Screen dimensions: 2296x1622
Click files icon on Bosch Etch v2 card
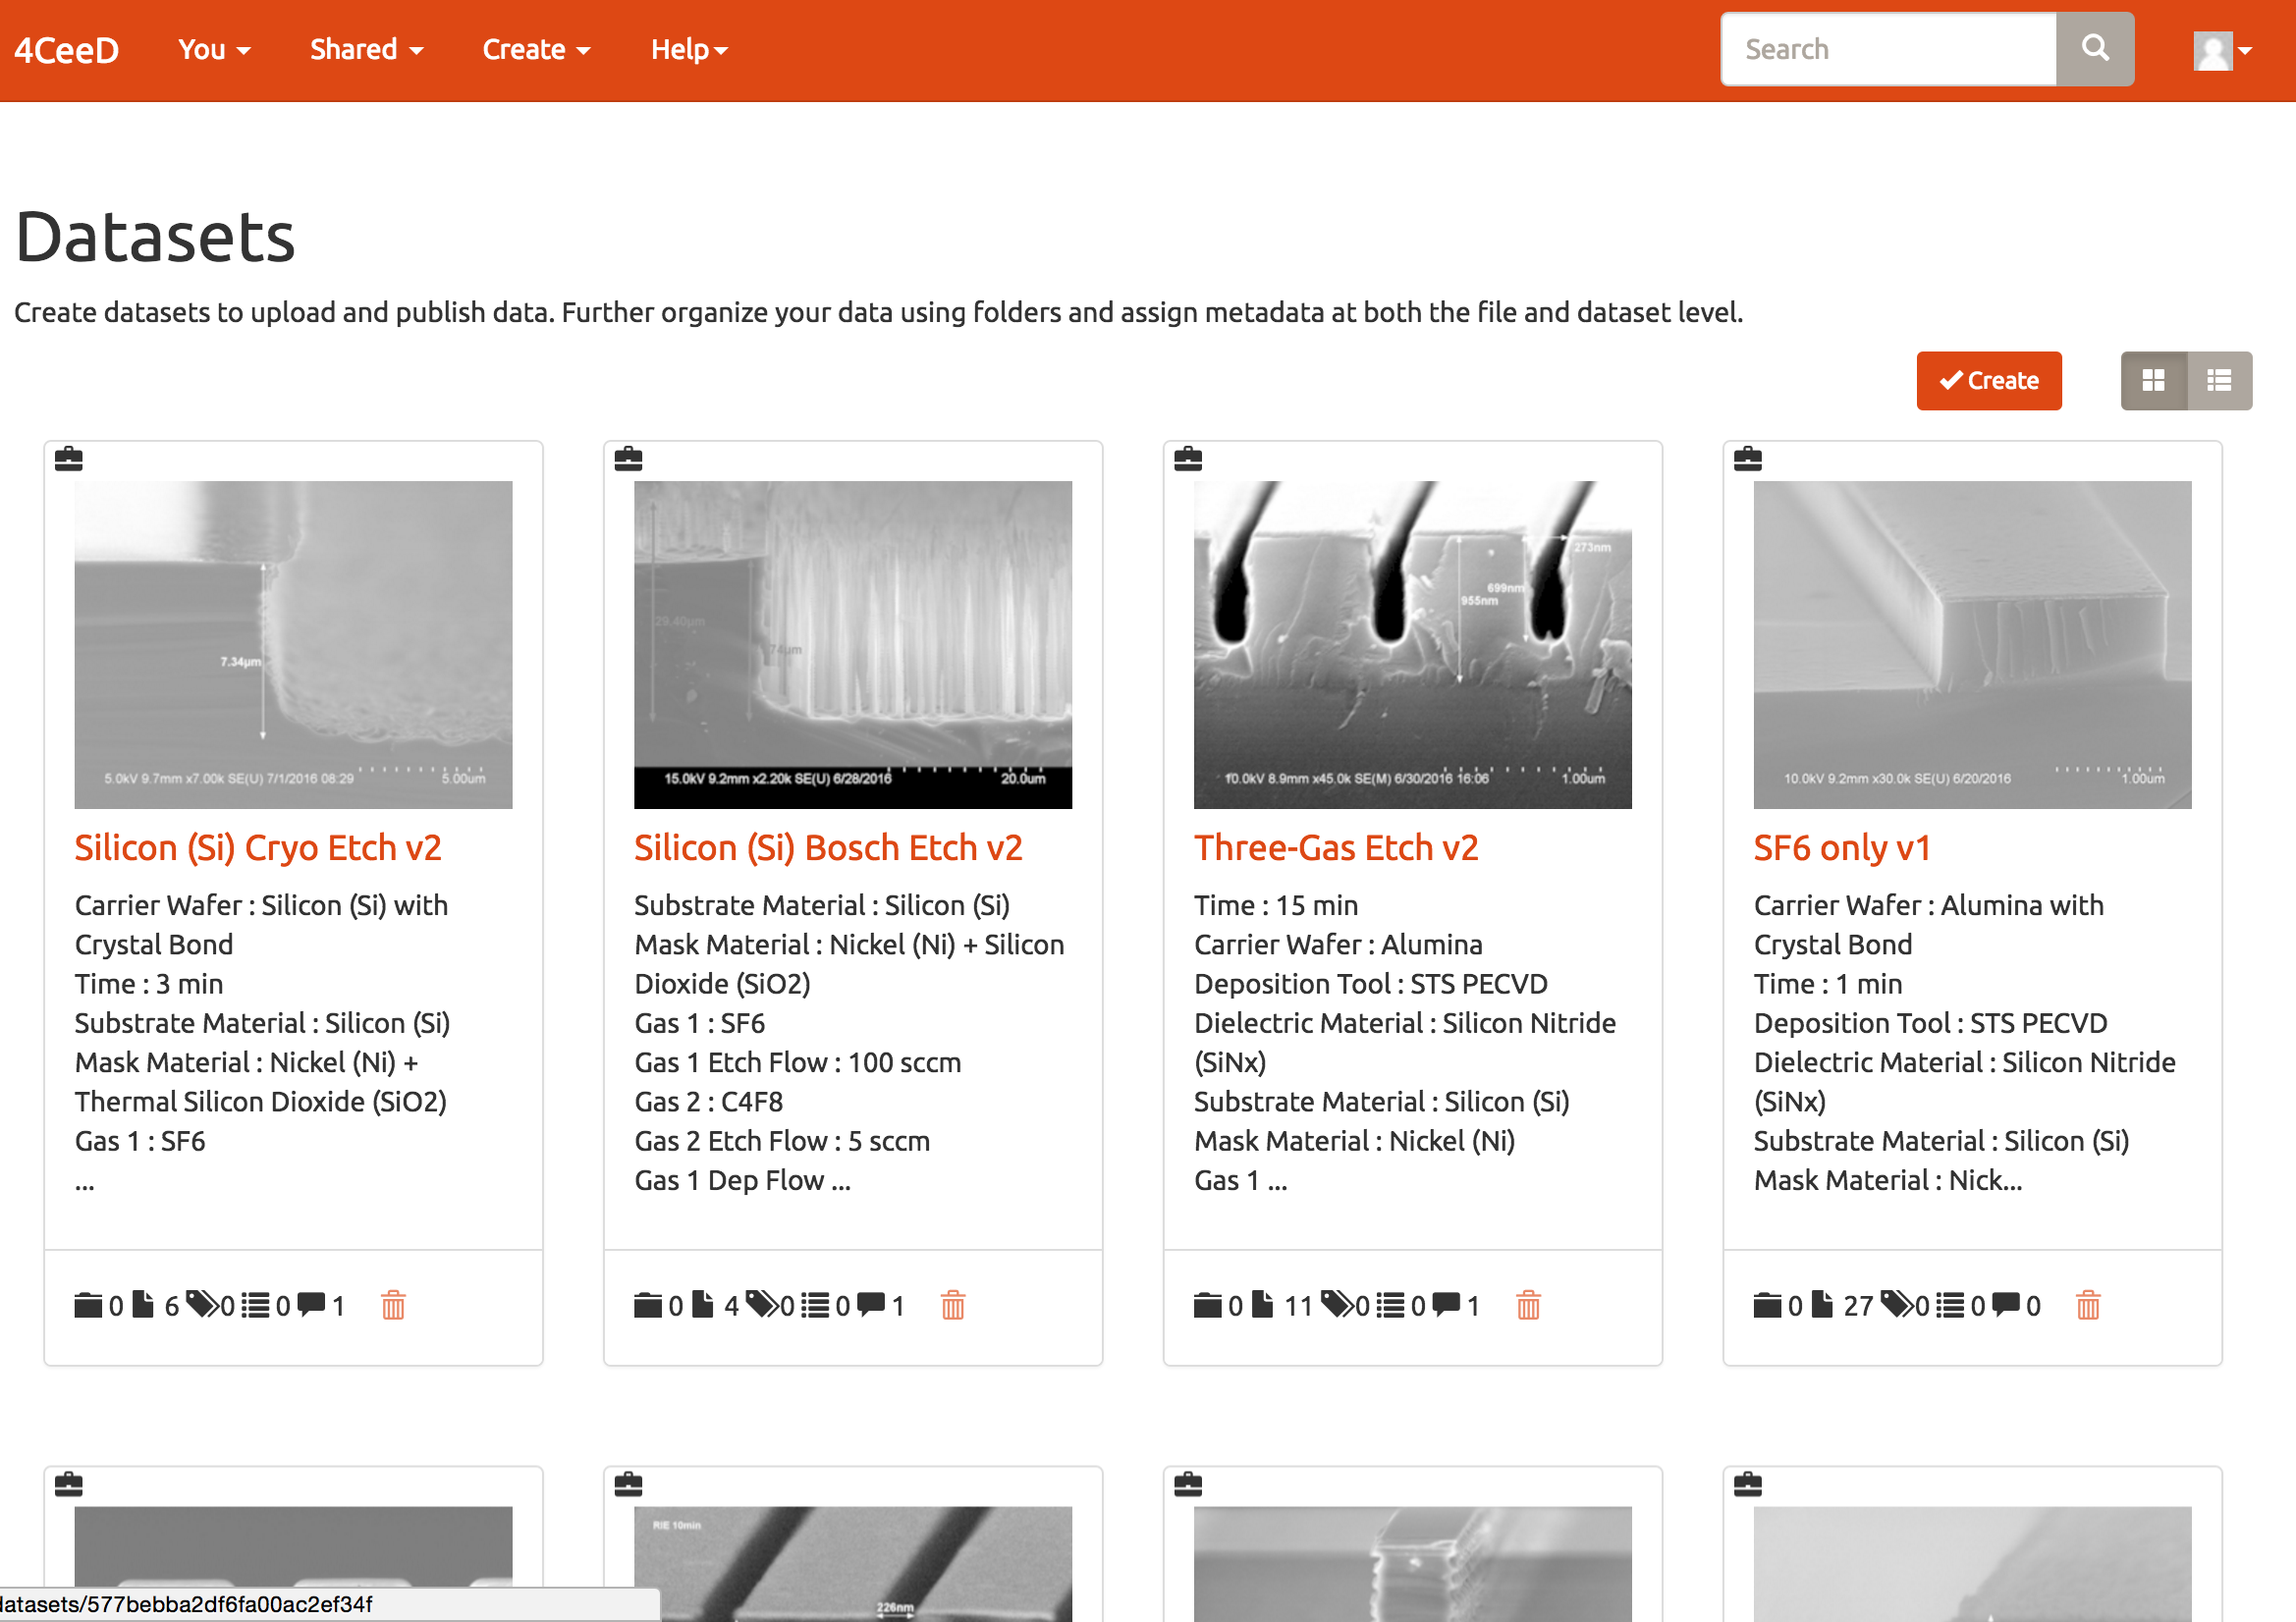pos(703,1304)
